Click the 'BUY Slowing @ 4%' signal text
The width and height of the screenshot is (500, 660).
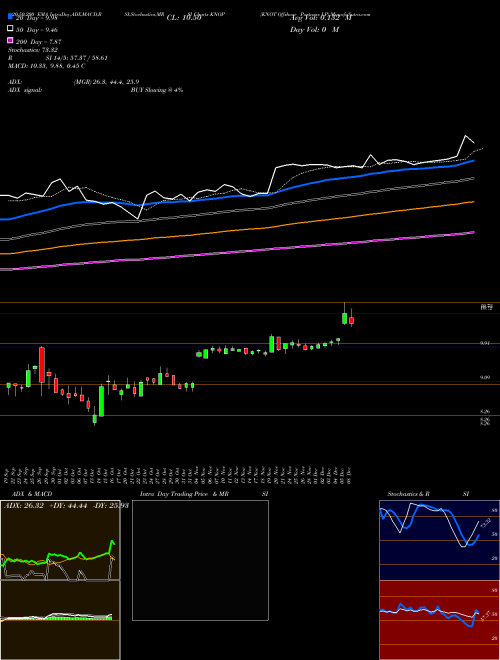(x=157, y=90)
